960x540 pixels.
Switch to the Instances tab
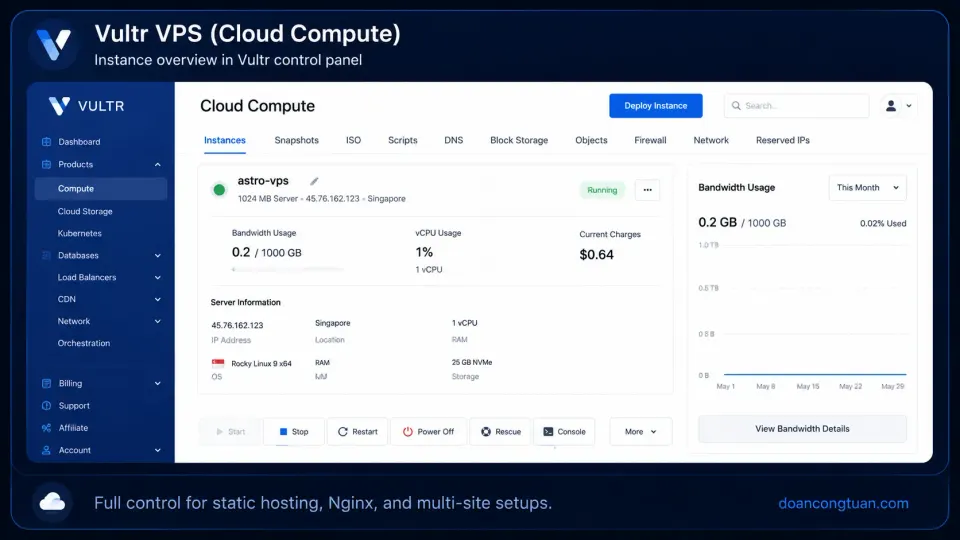225,140
